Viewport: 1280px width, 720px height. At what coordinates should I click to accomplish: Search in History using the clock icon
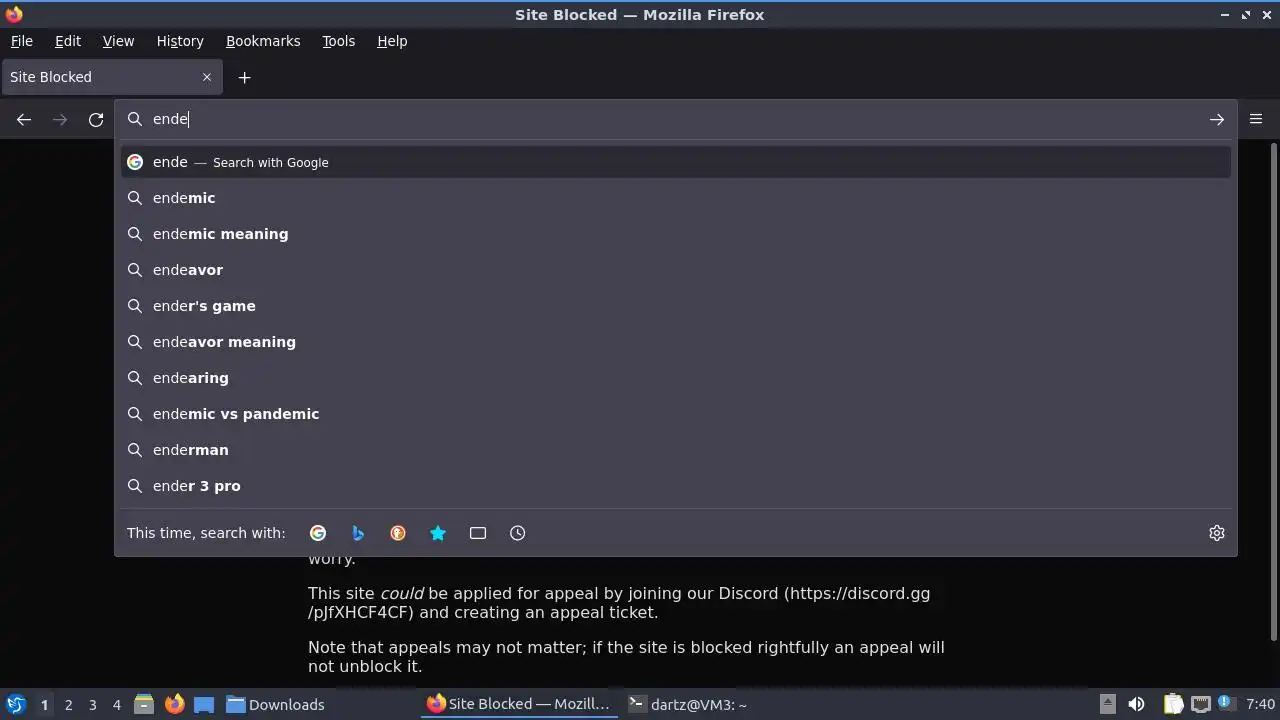click(x=518, y=533)
